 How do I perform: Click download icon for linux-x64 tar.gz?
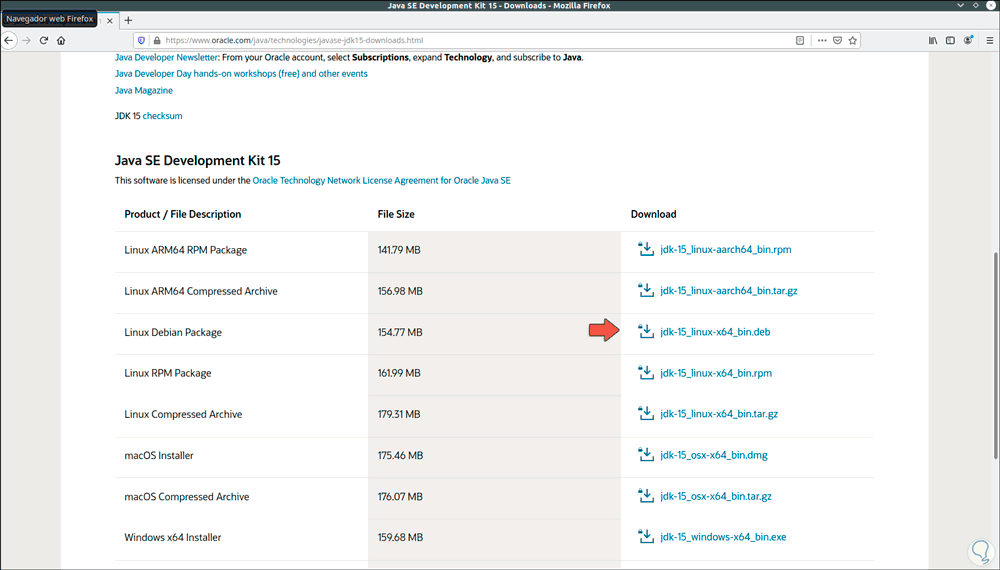(x=646, y=413)
